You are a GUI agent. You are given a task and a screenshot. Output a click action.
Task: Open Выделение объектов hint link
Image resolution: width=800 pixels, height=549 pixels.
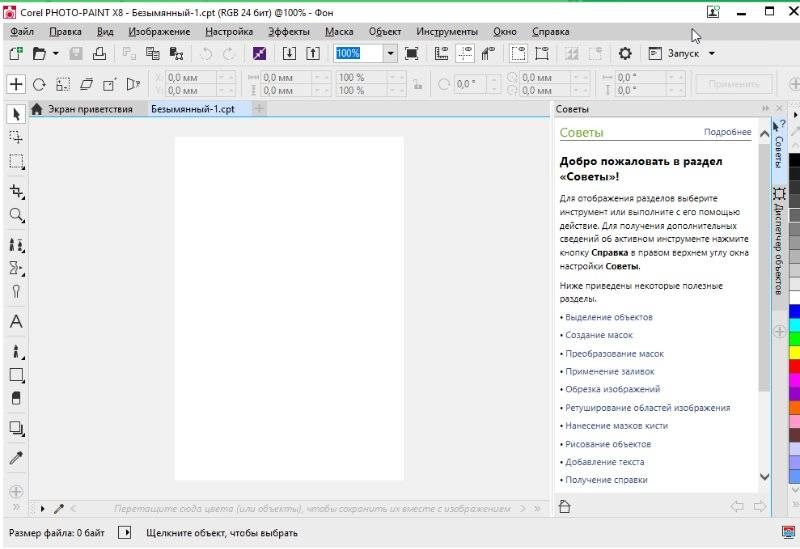point(609,317)
